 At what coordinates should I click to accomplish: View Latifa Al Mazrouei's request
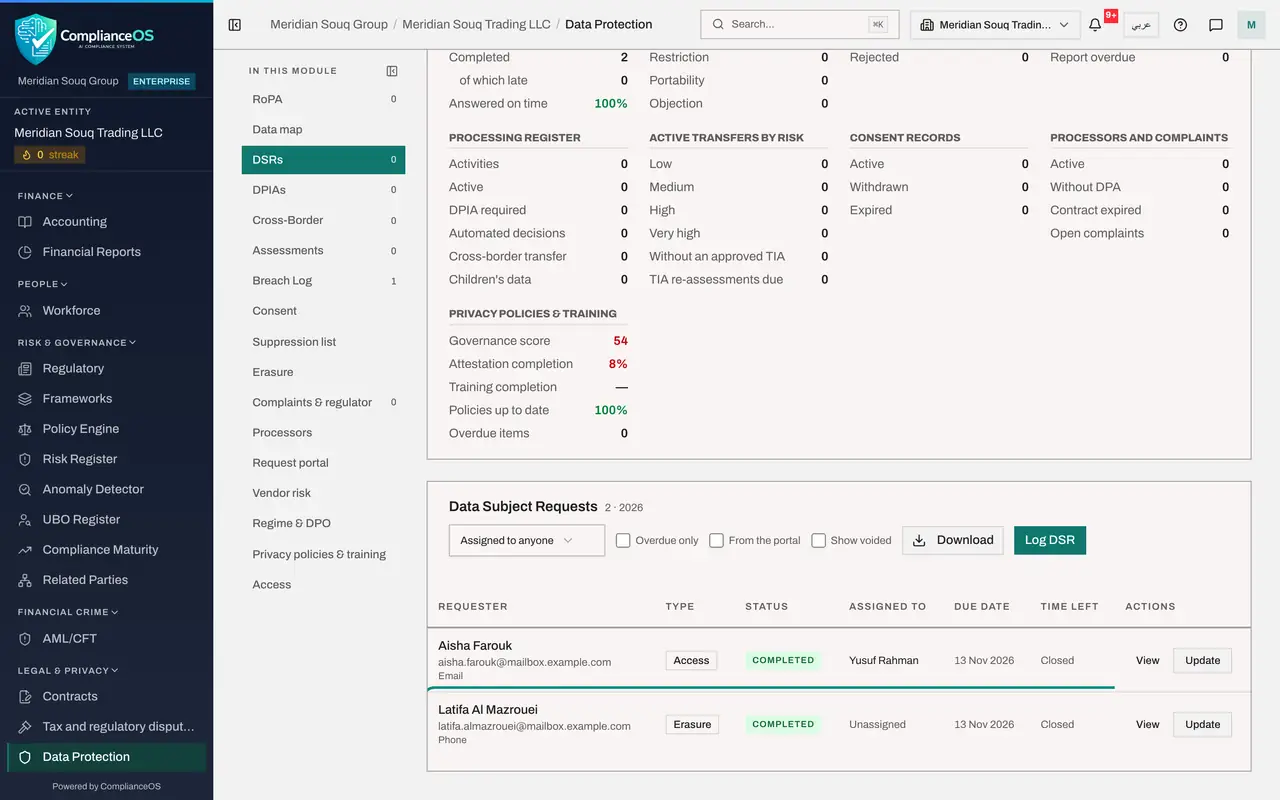coord(1148,724)
